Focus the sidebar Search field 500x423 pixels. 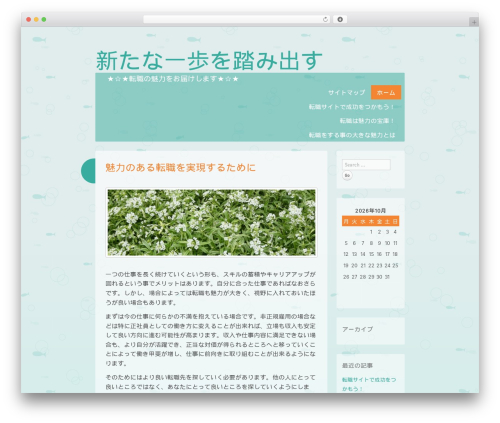pos(366,165)
